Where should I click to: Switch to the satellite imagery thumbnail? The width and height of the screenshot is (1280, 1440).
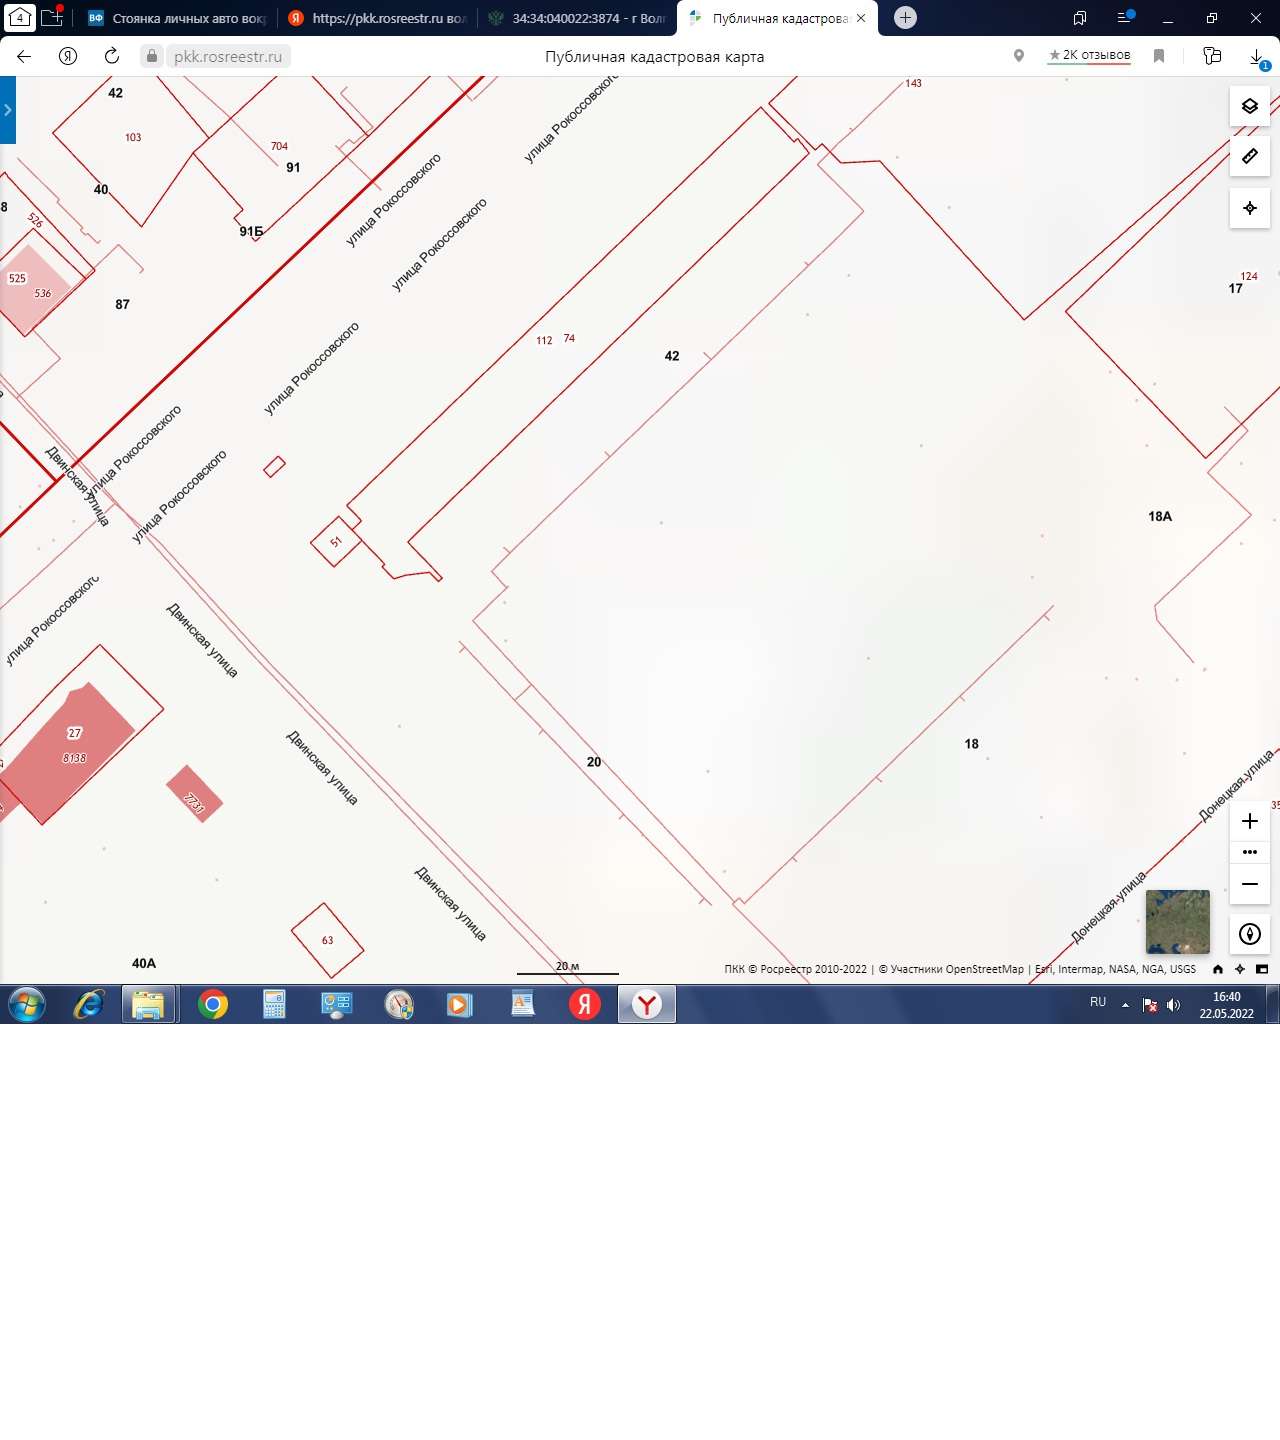[1177, 922]
